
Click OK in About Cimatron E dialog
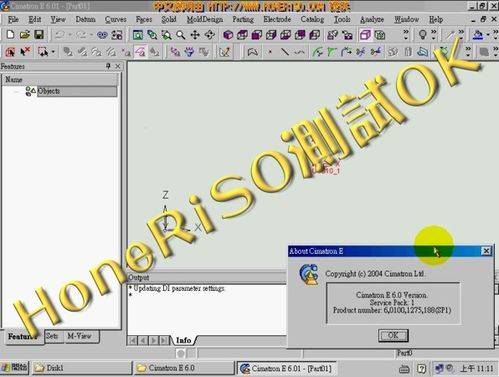click(393, 335)
